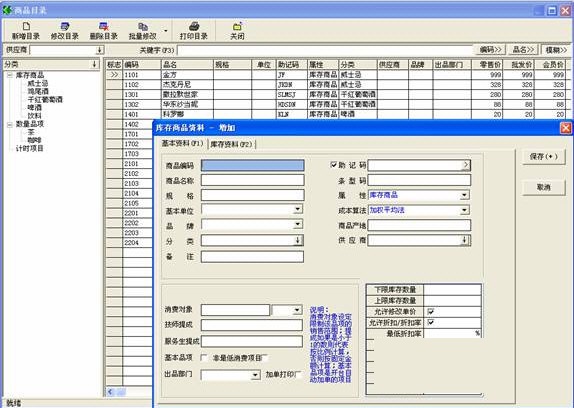Click the 商品名称 input field

pos(253,180)
